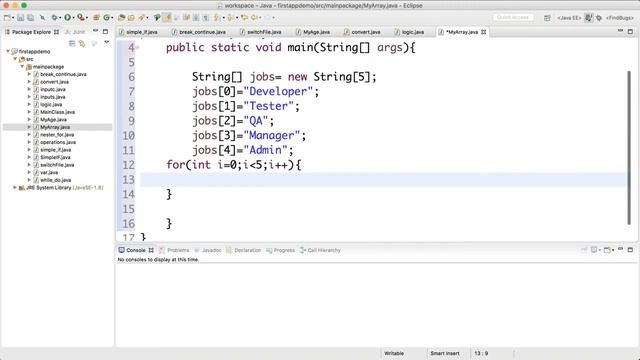Click the Save icon in the toolbar
Image resolution: width=640 pixels, height=360 pixels.
click(x=20, y=18)
